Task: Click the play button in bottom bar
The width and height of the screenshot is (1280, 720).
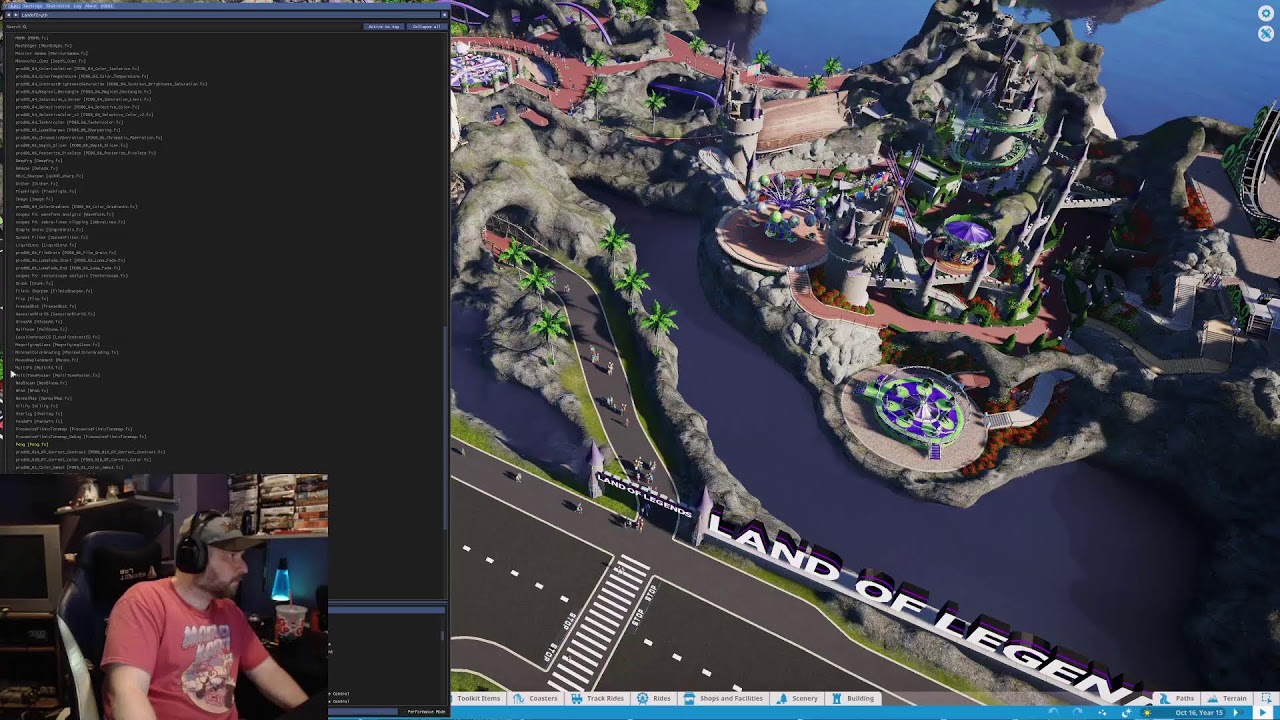Action: (x=1262, y=712)
